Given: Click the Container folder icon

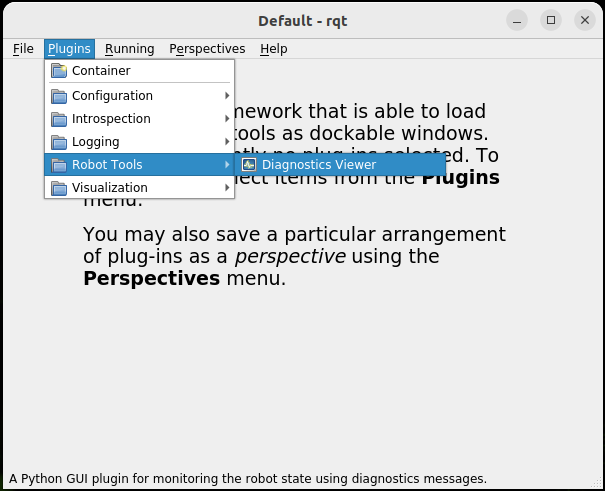Looking at the screenshot, I should click(x=59, y=71).
